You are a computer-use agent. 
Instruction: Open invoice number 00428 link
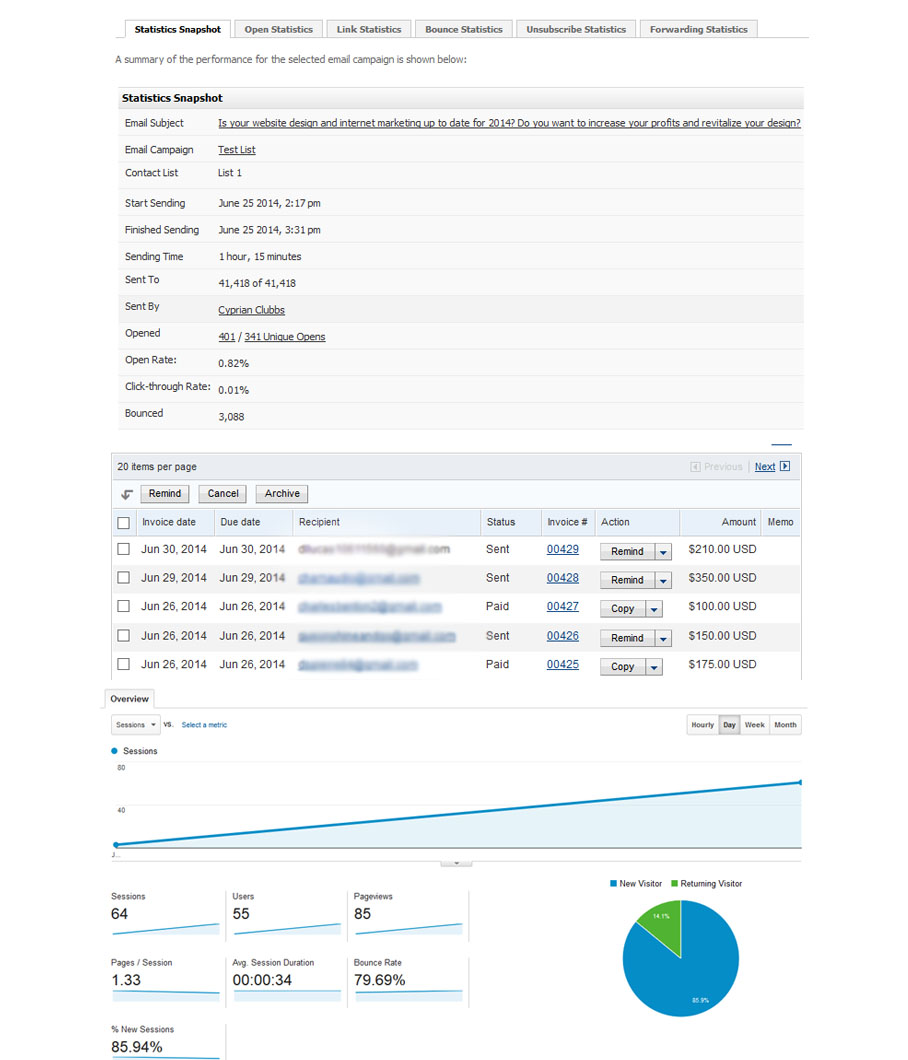point(562,578)
